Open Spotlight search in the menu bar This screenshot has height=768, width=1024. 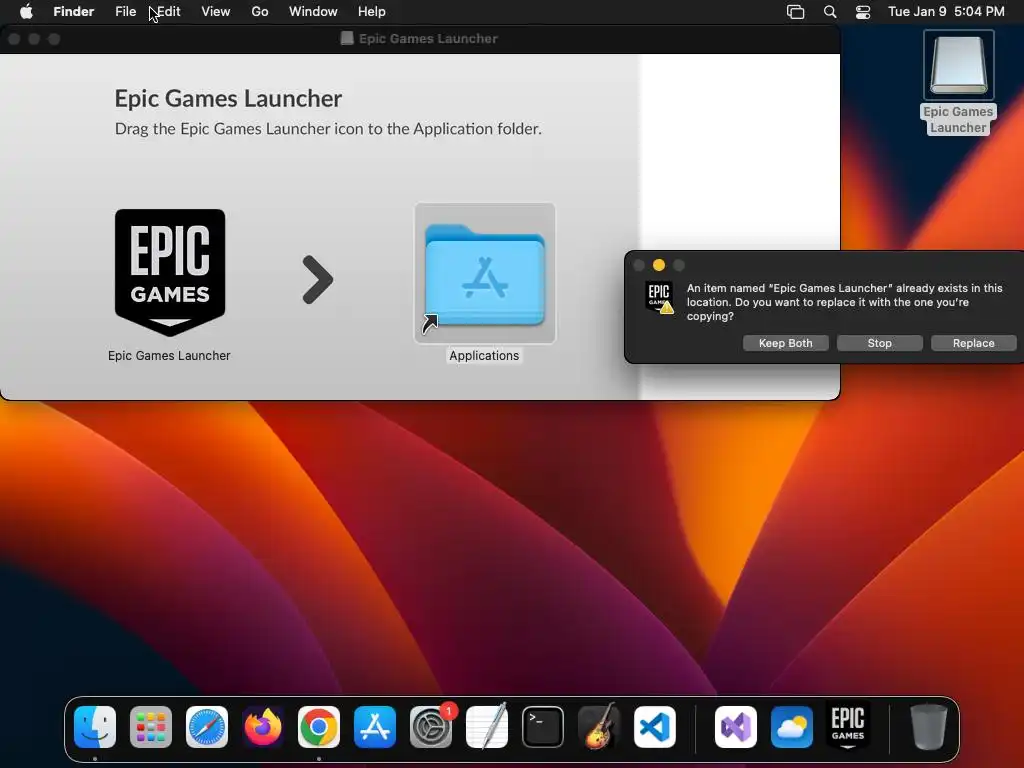[x=830, y=12]
